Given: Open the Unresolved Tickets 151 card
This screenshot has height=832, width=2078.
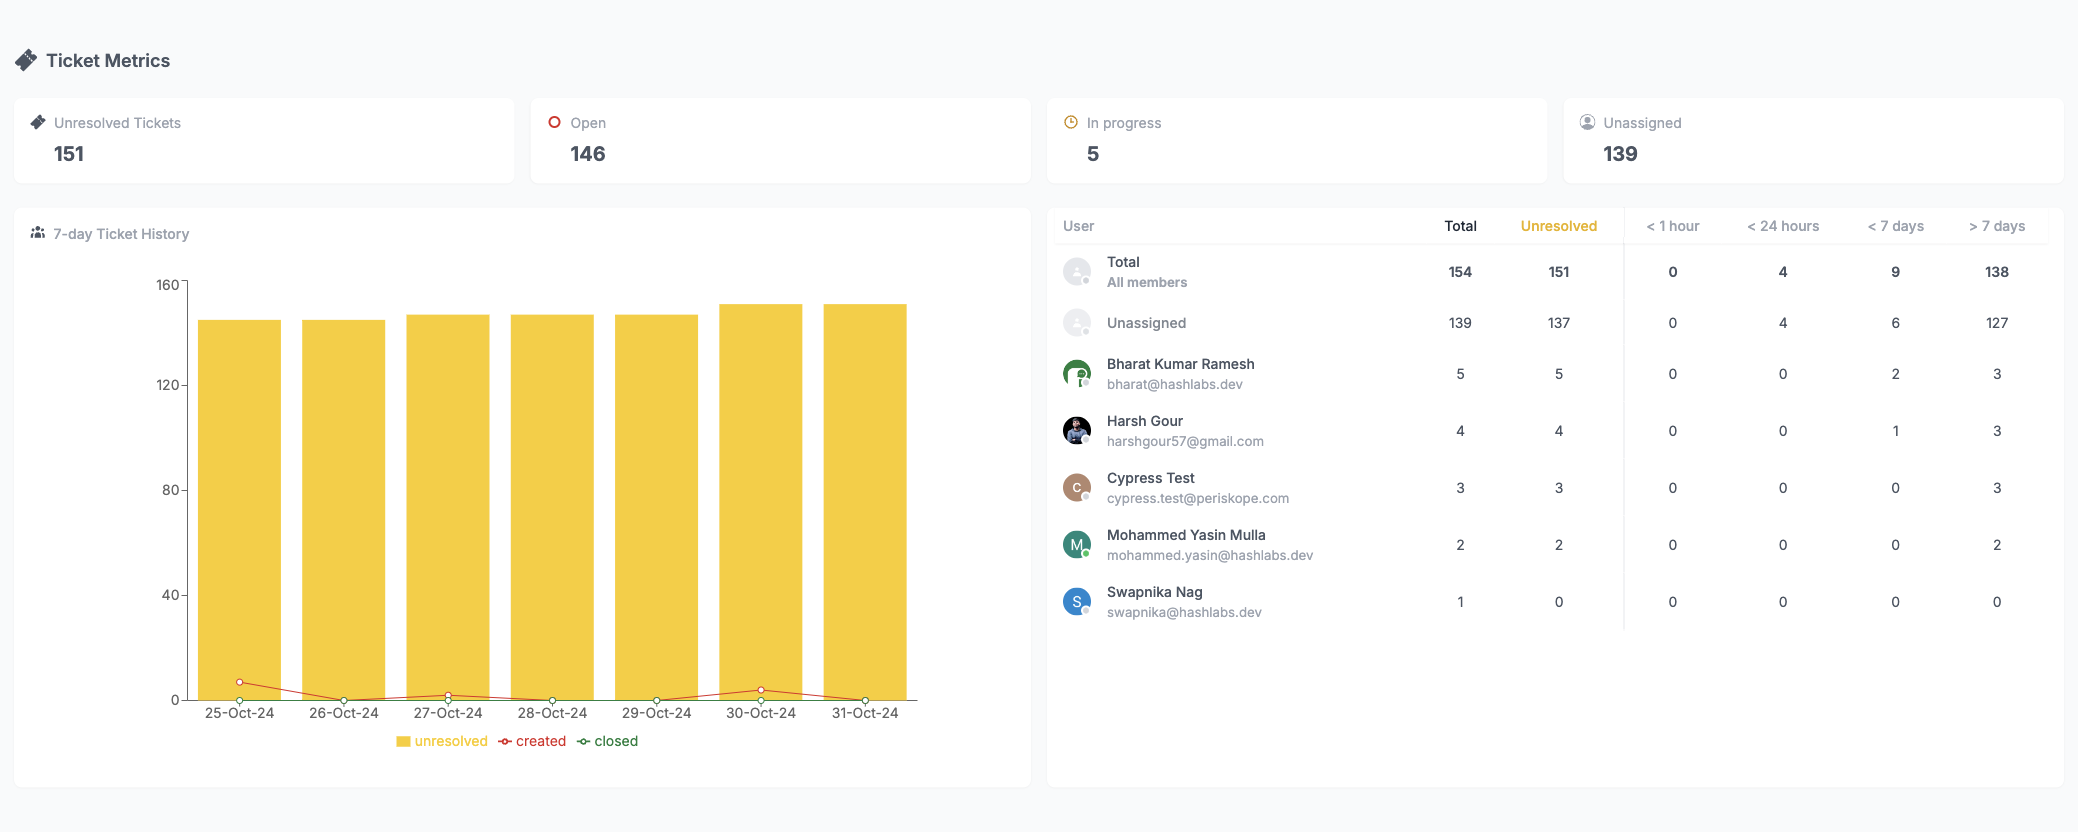Looking at the screenshot, I should pos(264,140).
